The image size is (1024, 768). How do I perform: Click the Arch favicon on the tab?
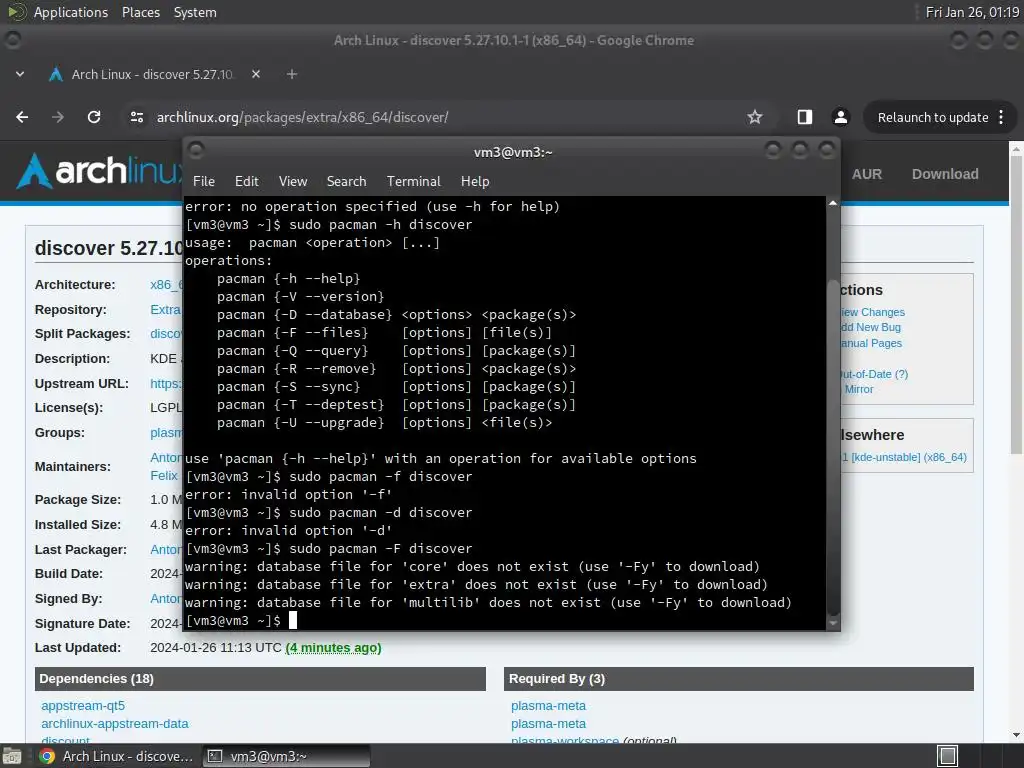56,74
